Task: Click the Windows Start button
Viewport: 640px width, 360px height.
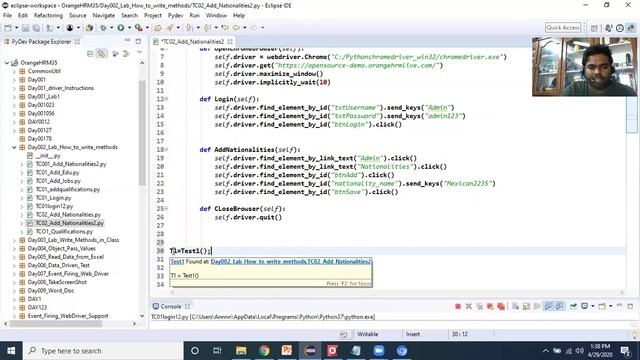Action: pyautogui.click(x=11, y=351)
